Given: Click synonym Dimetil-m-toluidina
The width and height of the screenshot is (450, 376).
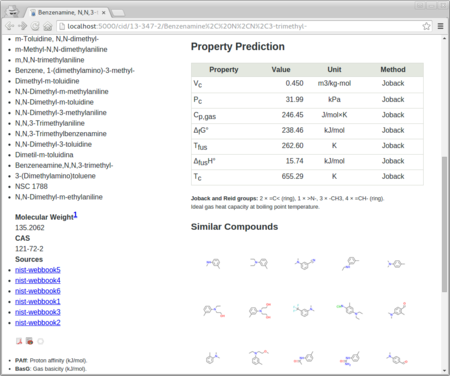Looking at the screenshot, I should coord(44,155).
